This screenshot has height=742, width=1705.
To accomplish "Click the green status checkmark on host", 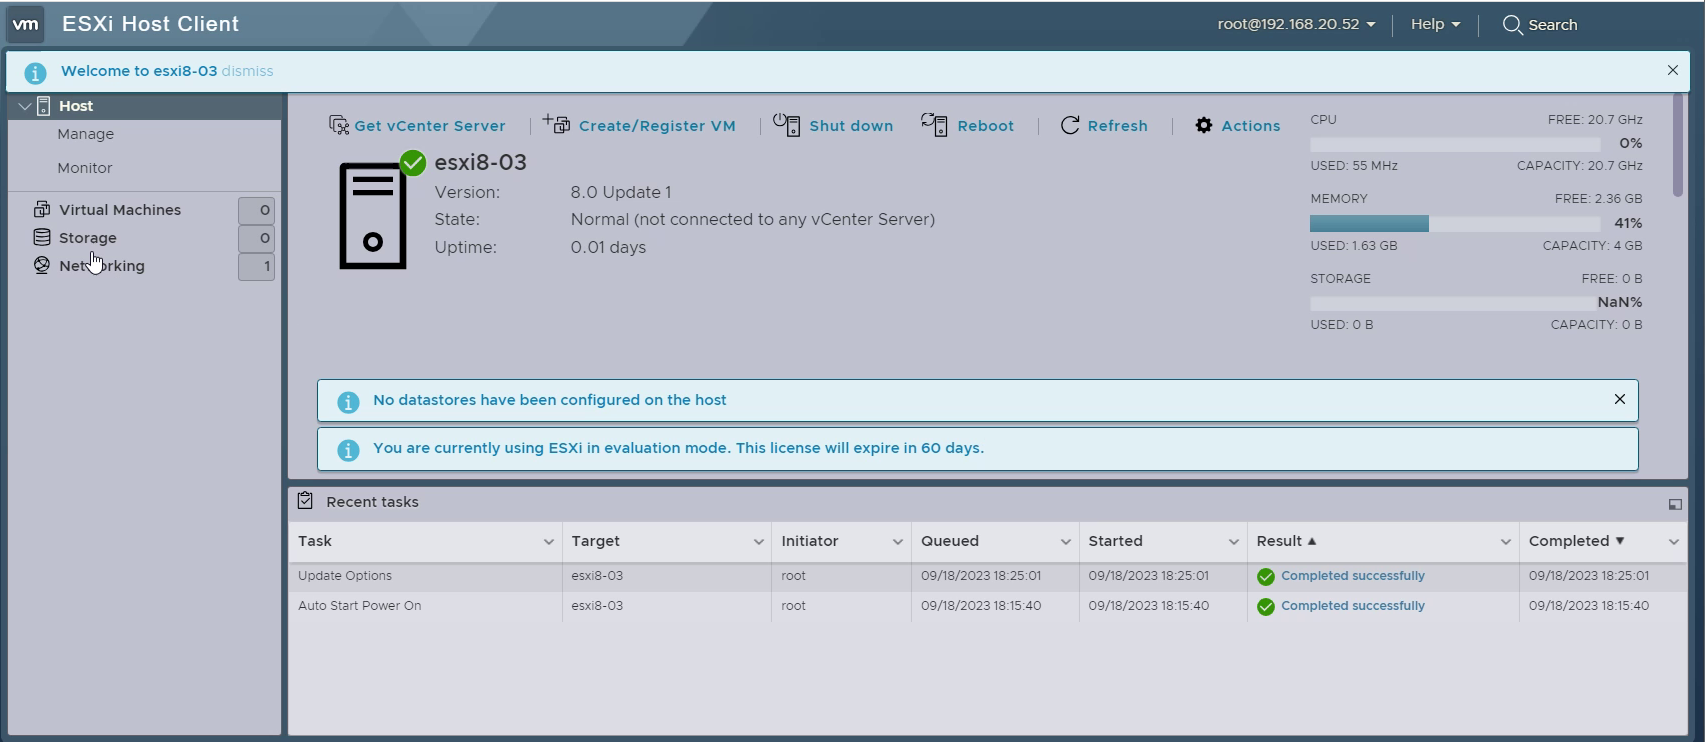I will click(413, 162).
